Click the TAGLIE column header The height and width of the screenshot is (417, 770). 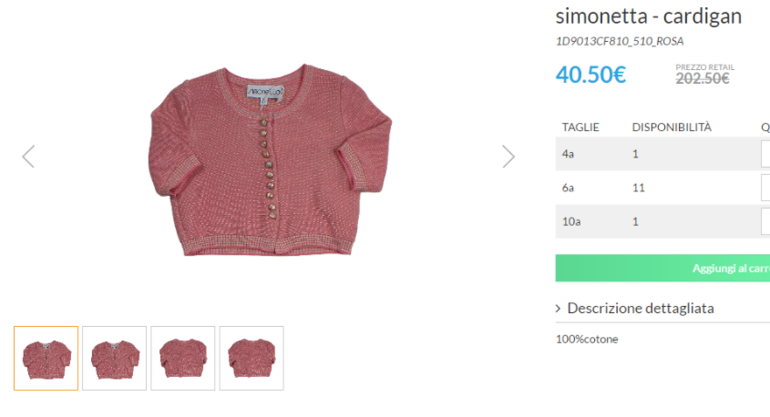pos(580,127)
